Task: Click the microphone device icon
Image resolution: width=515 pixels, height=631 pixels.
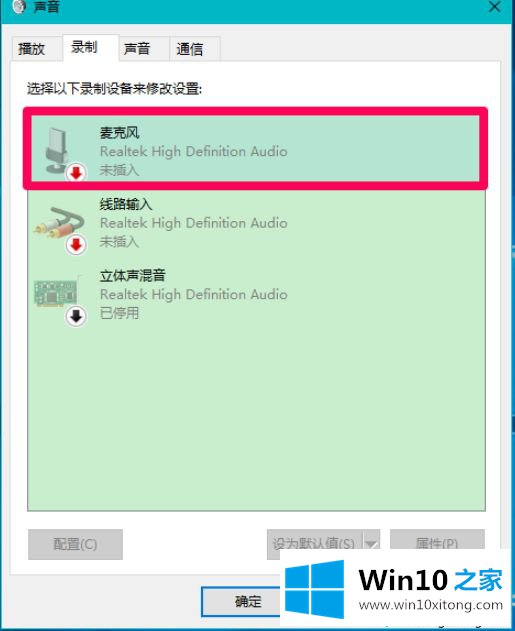Action: pos(56,150)
